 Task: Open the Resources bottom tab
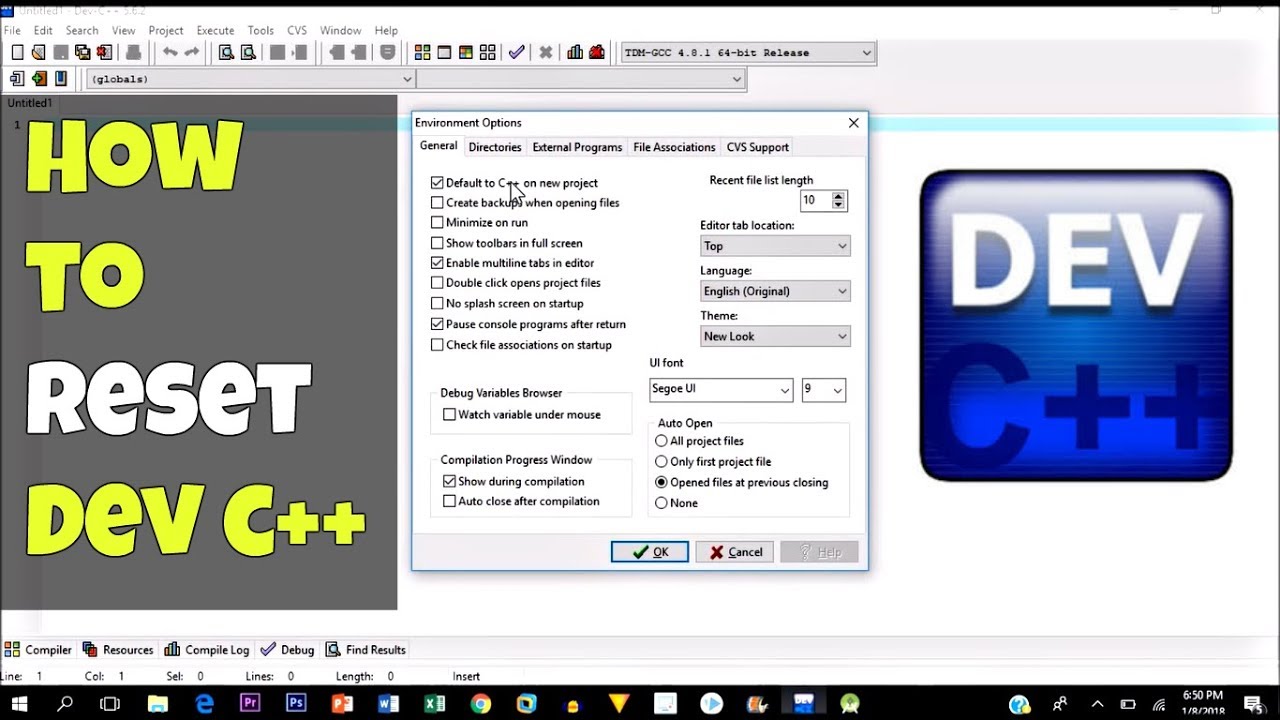point(118,650)
